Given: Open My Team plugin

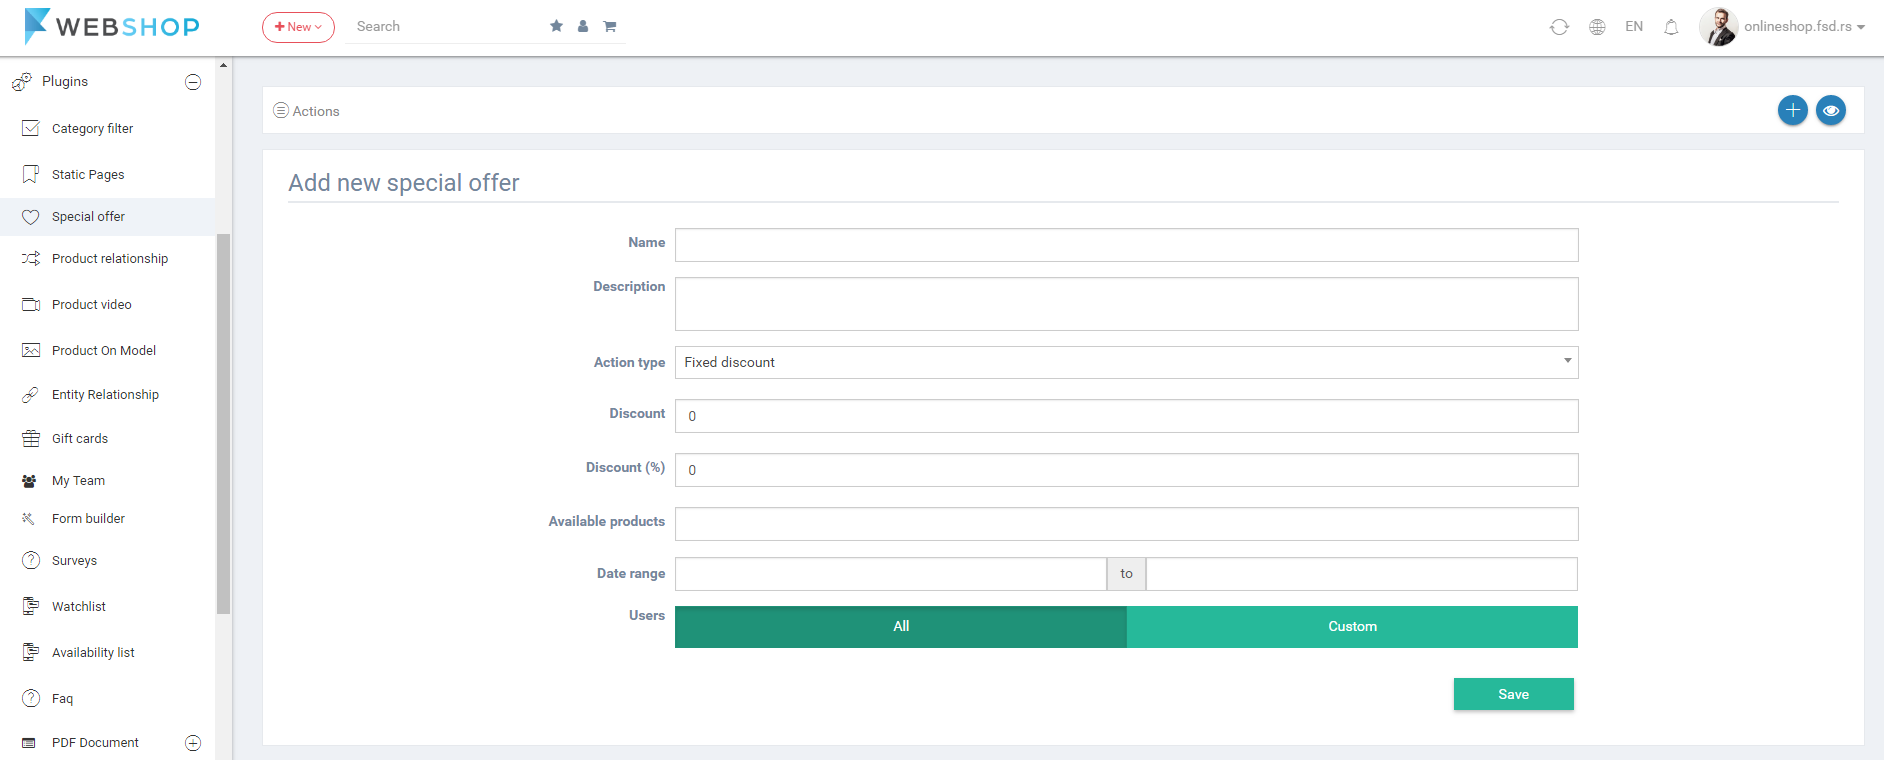Looking at the screenshot, I should pos(78,480).
